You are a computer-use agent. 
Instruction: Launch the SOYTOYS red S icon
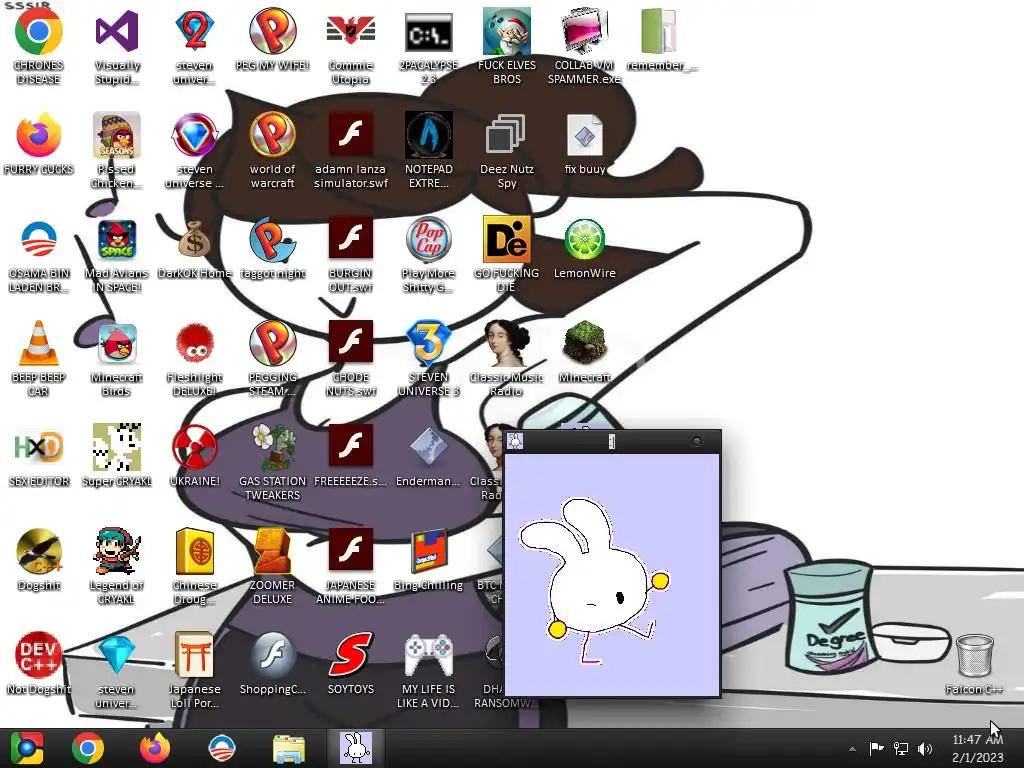(x=351, y=655)
